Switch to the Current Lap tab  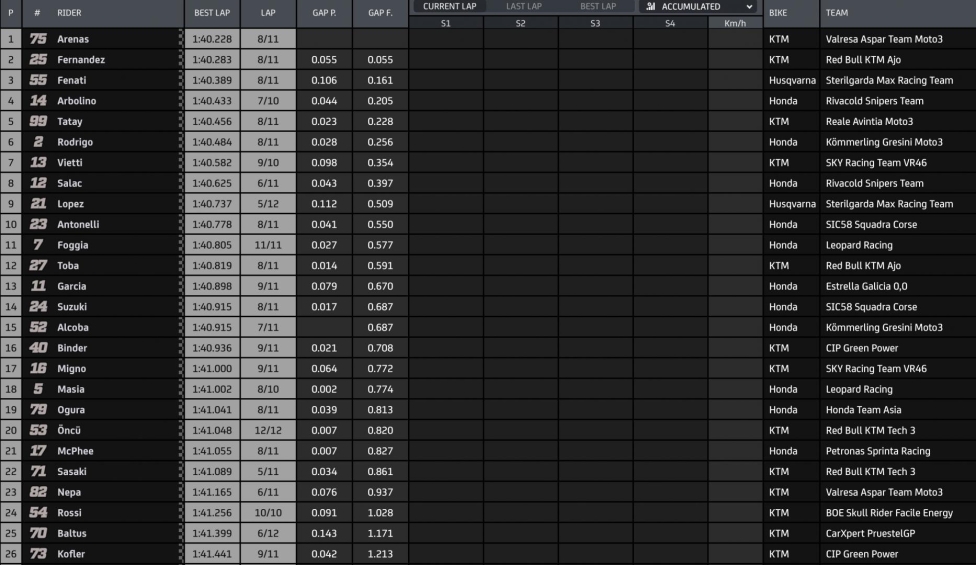[x=449, y=6]
